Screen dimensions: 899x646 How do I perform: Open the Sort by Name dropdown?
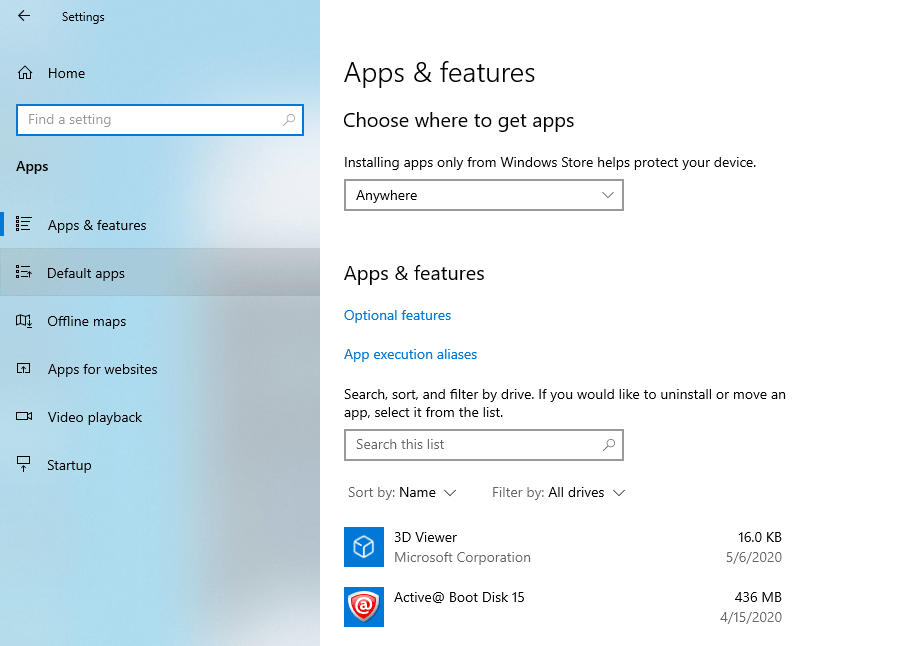(401, 492)
